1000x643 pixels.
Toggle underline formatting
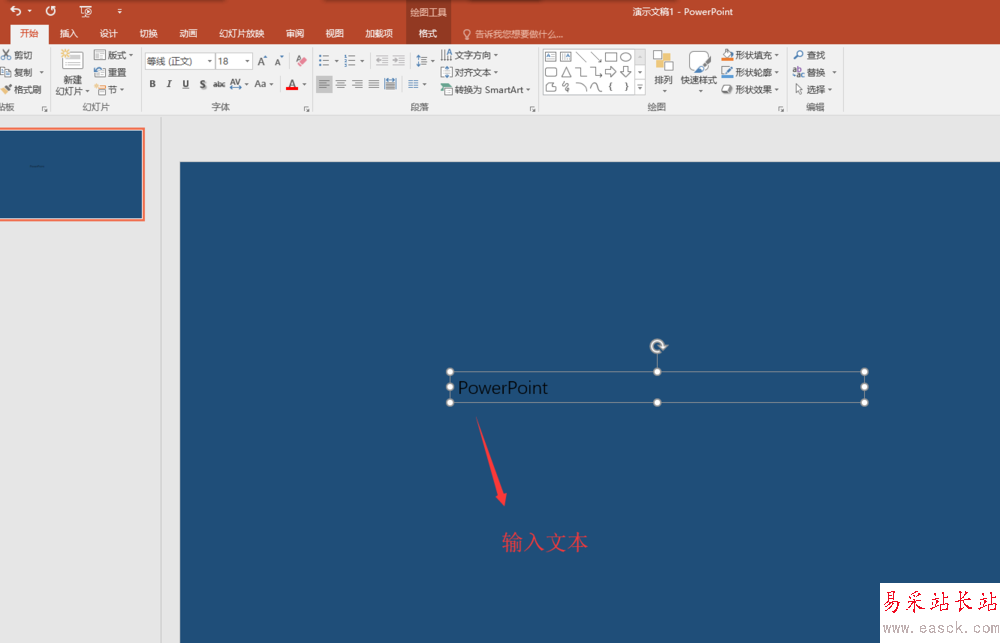tap(186, 84)
